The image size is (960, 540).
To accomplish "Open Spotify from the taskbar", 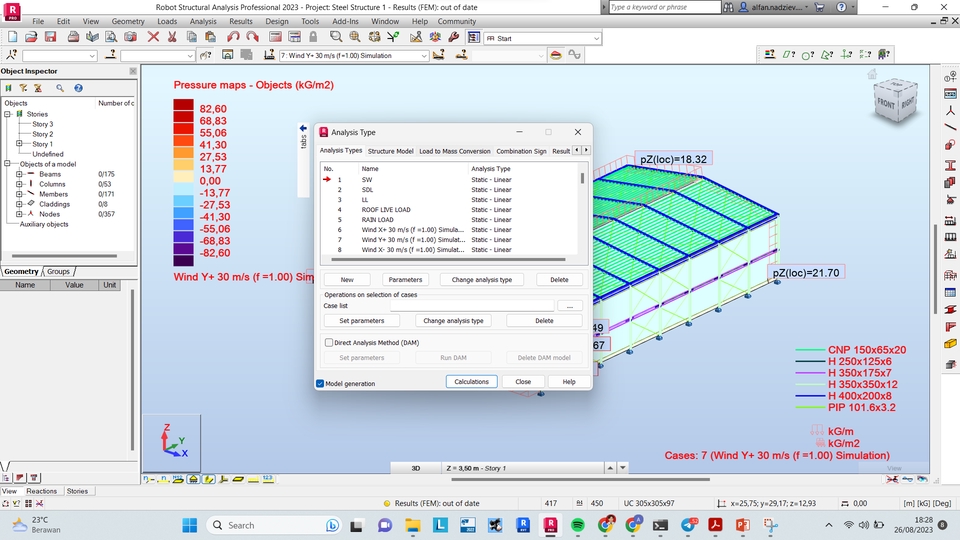I will pyautogui.click(x=577, y=525).
